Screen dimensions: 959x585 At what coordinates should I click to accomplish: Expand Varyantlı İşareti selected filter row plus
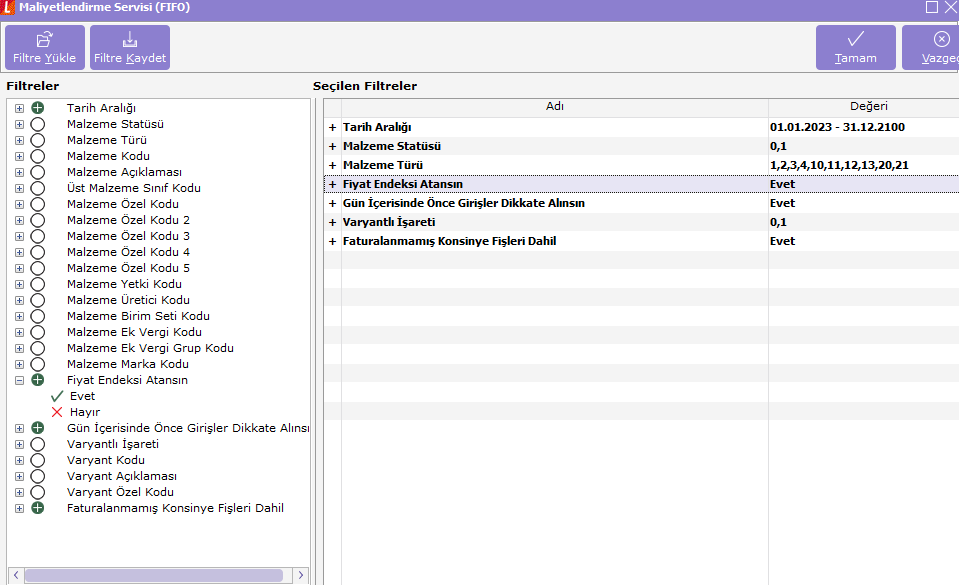(x=332, y=222)
